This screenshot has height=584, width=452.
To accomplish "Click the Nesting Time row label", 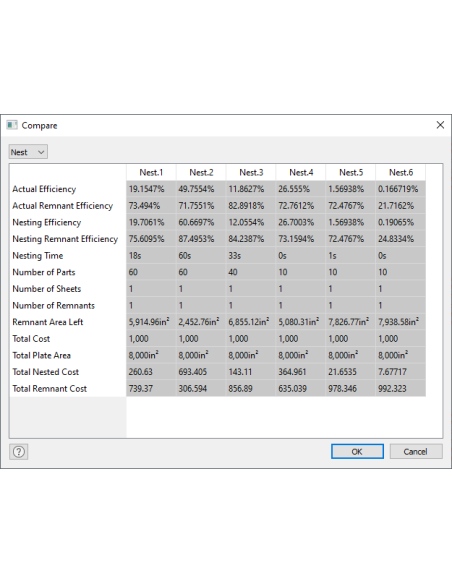I will tap(38, 256).
